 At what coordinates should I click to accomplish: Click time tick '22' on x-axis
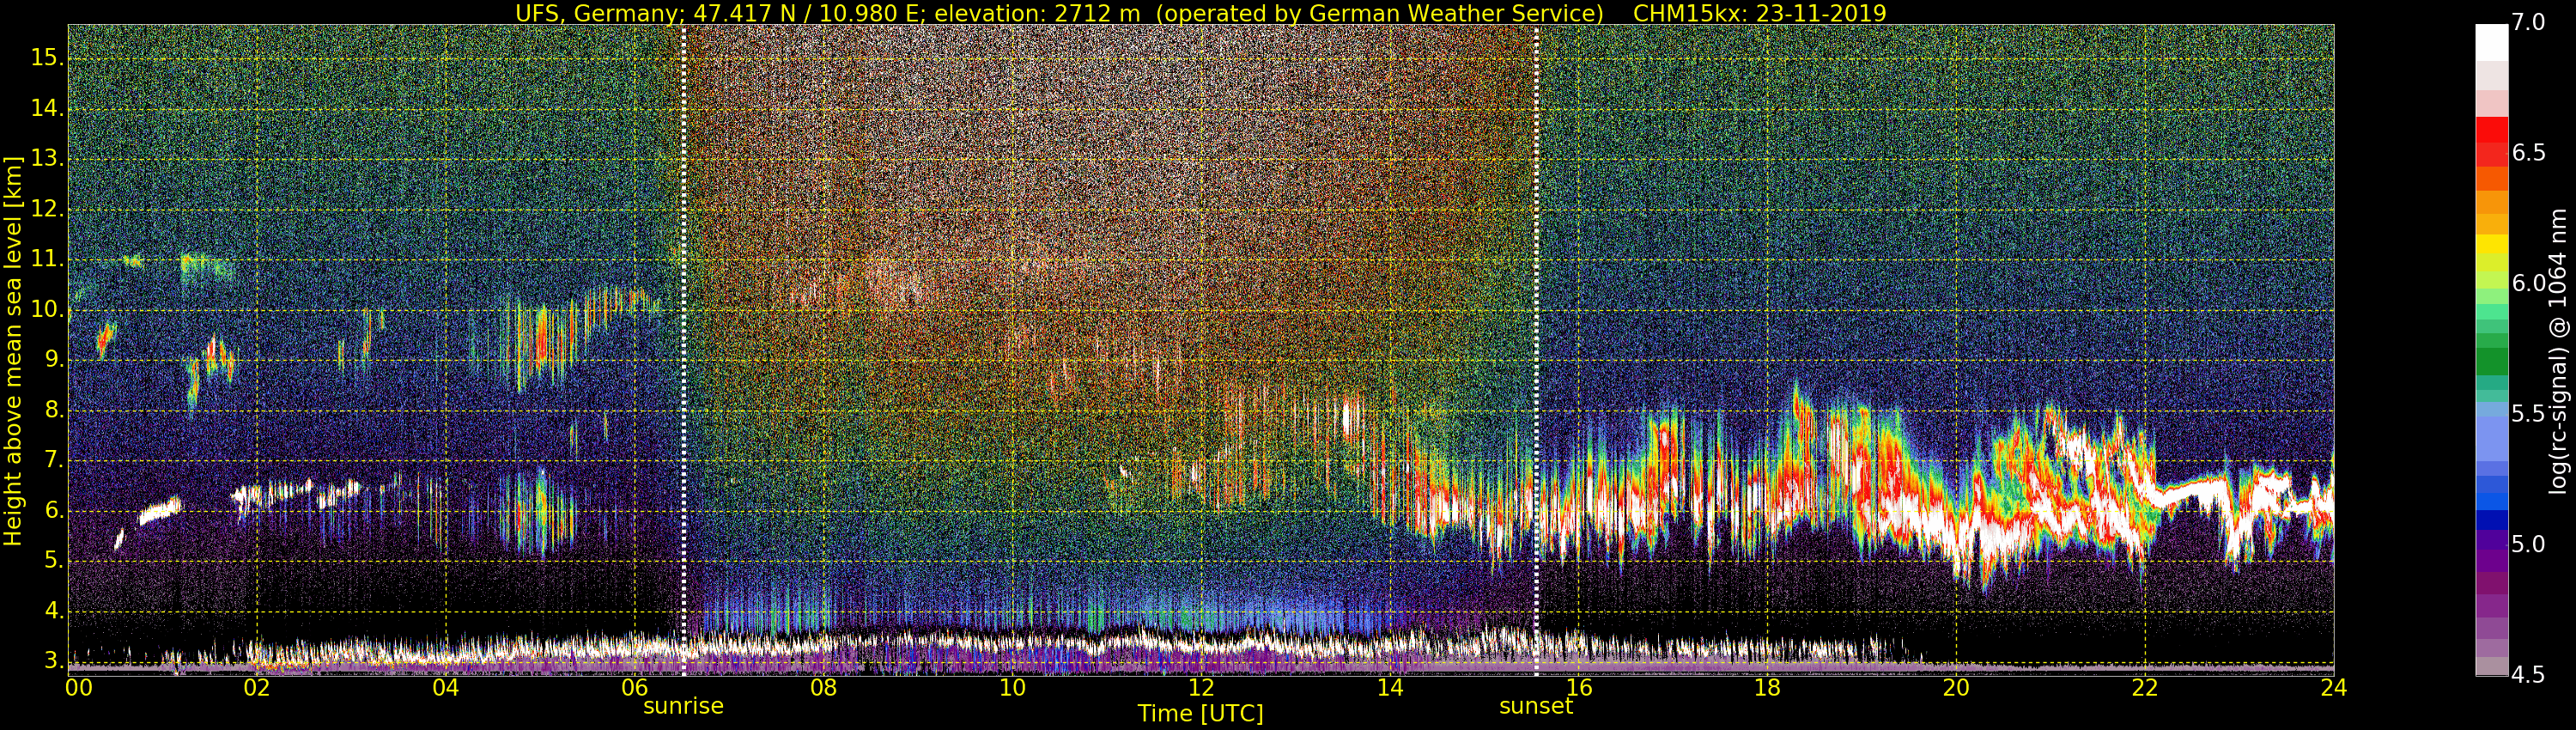tap(2145, 688)
